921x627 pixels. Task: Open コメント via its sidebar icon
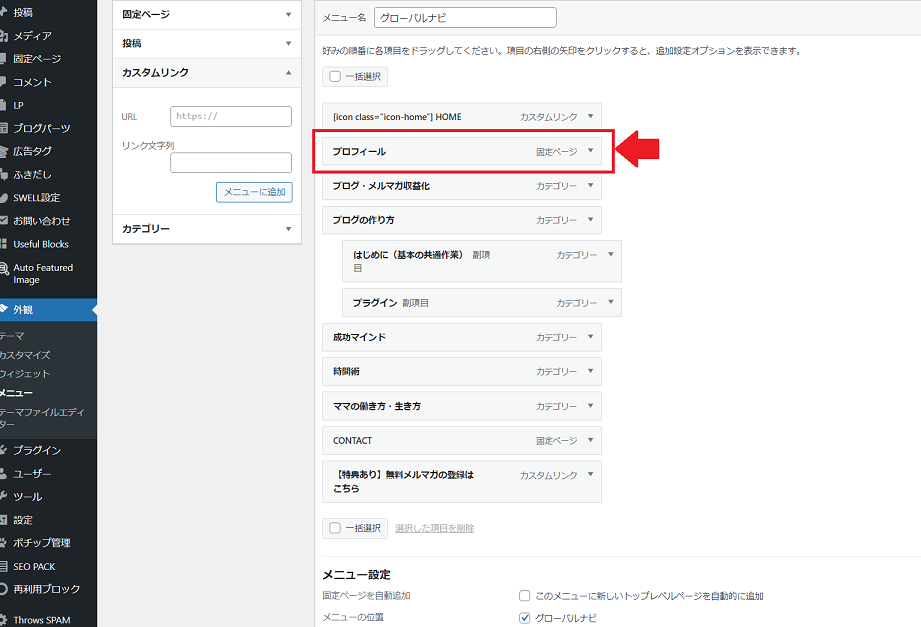[x=3, y=82]
